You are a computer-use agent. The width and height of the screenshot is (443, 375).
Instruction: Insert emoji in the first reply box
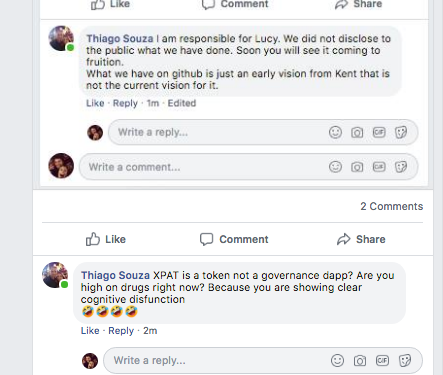click(x=335, y=132)
